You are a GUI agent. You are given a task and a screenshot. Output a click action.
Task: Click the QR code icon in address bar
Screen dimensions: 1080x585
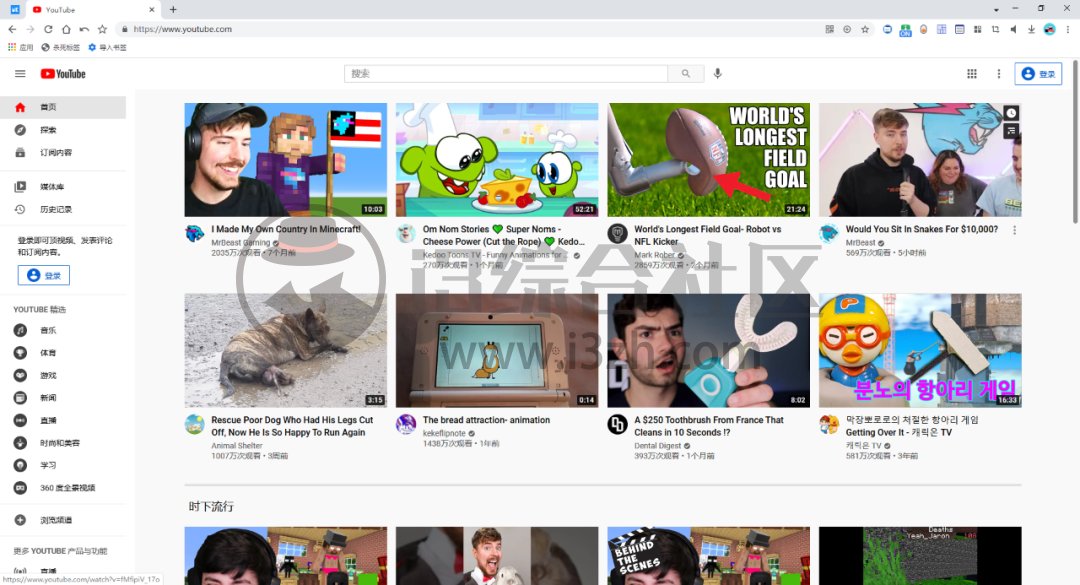829,29
